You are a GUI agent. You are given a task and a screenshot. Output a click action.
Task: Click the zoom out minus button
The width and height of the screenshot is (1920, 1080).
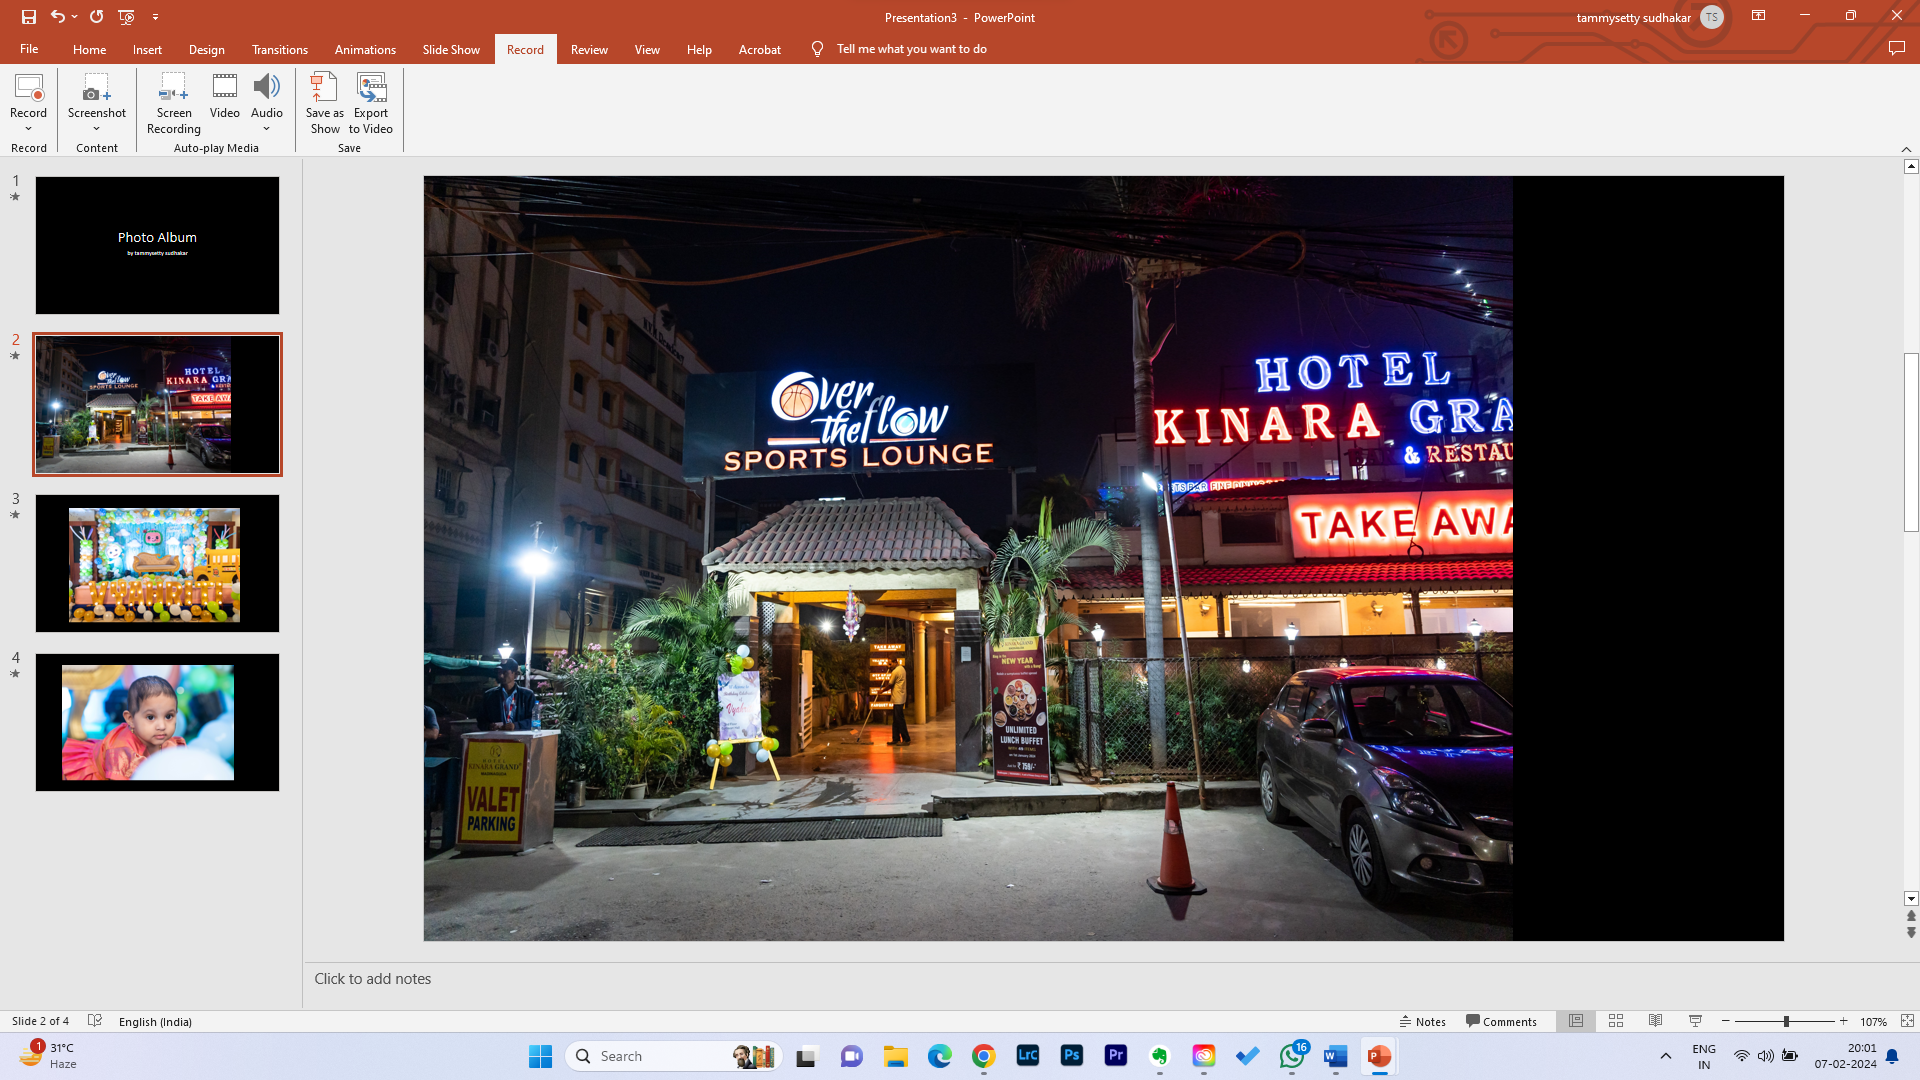coord(1726,1021)
